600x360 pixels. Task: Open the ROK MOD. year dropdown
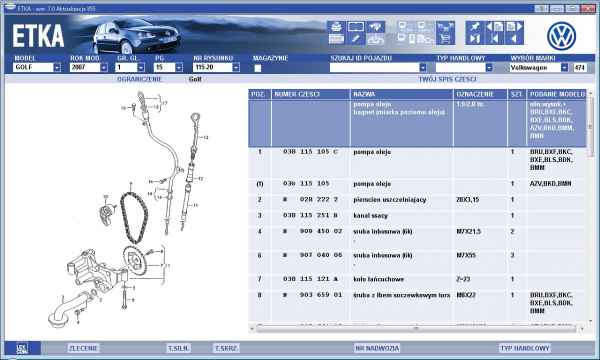[x=104, y=67]
